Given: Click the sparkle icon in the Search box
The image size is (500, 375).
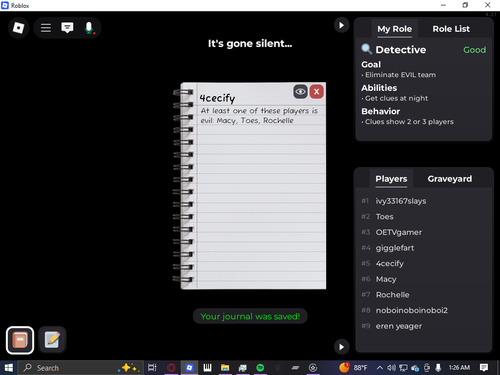Looking at the screenshot, I should (128, 368).
